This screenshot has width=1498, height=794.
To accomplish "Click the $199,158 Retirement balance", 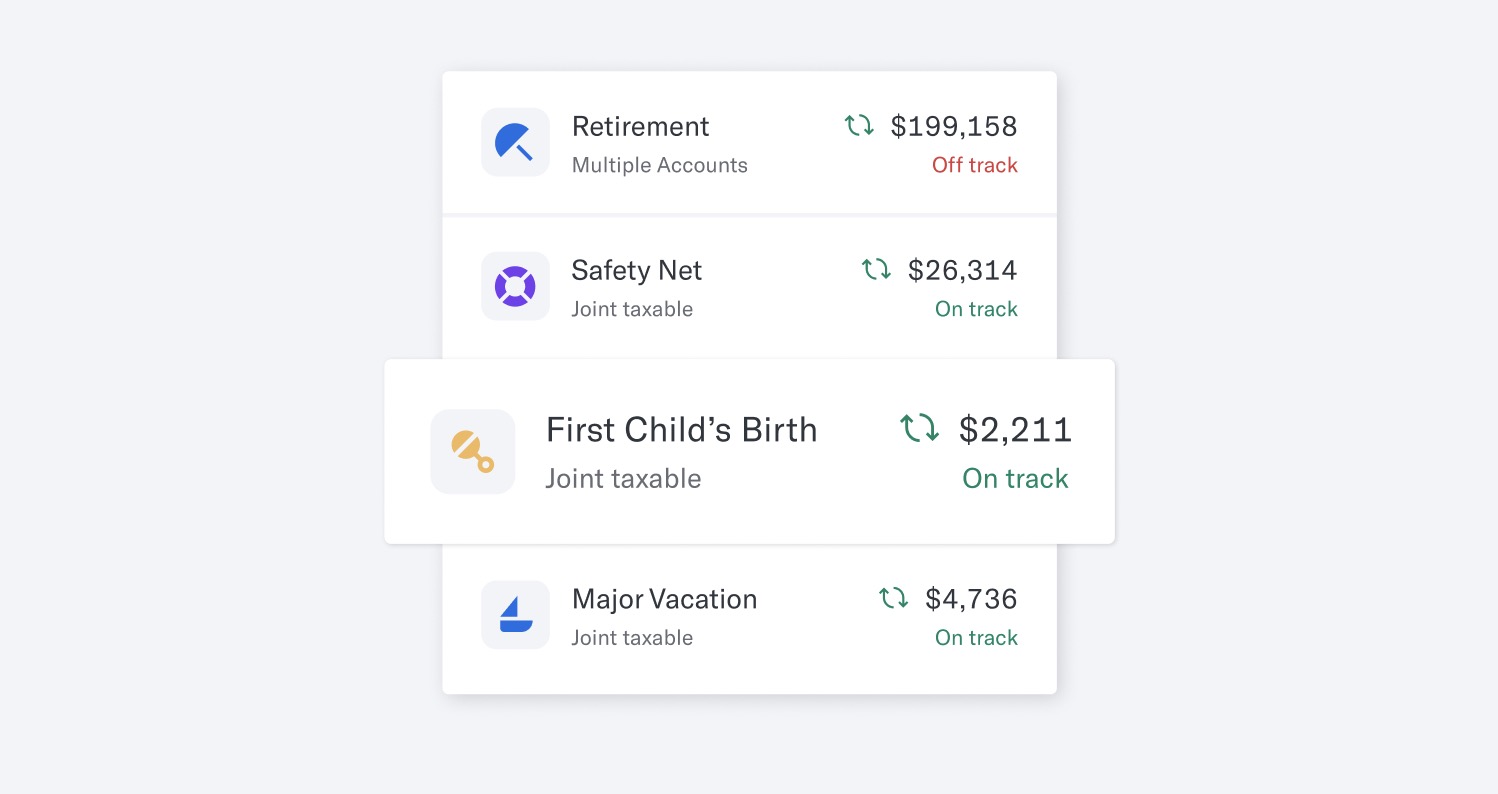I will click(x=954, y=126).
